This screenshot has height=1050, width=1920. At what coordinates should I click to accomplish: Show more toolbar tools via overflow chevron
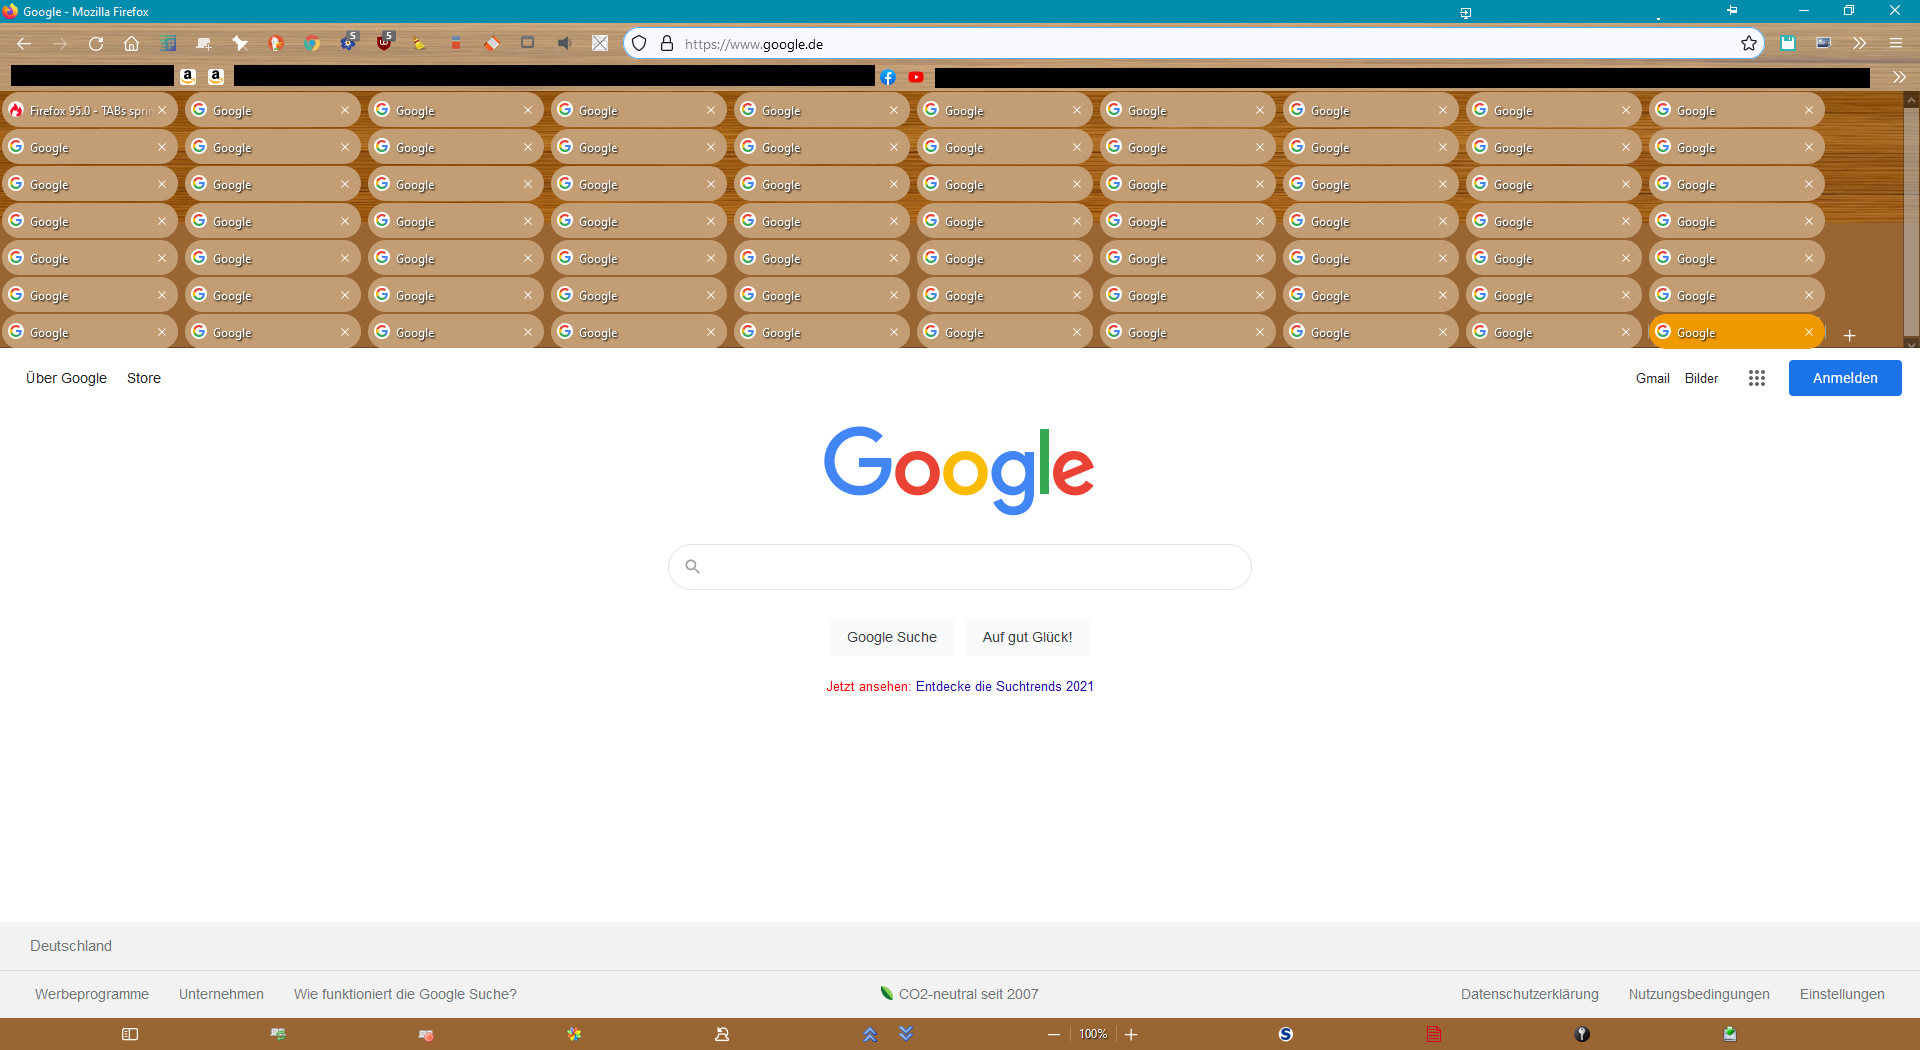coord(1860,43)
